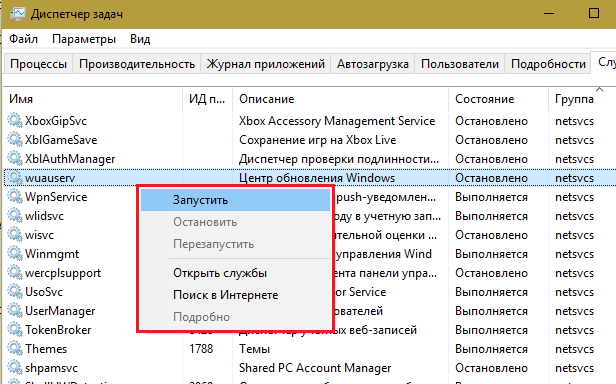This screenshot has width=616, height=384.
Task: Switch to the Журнал приложений tab
Action: coord(266,64)
